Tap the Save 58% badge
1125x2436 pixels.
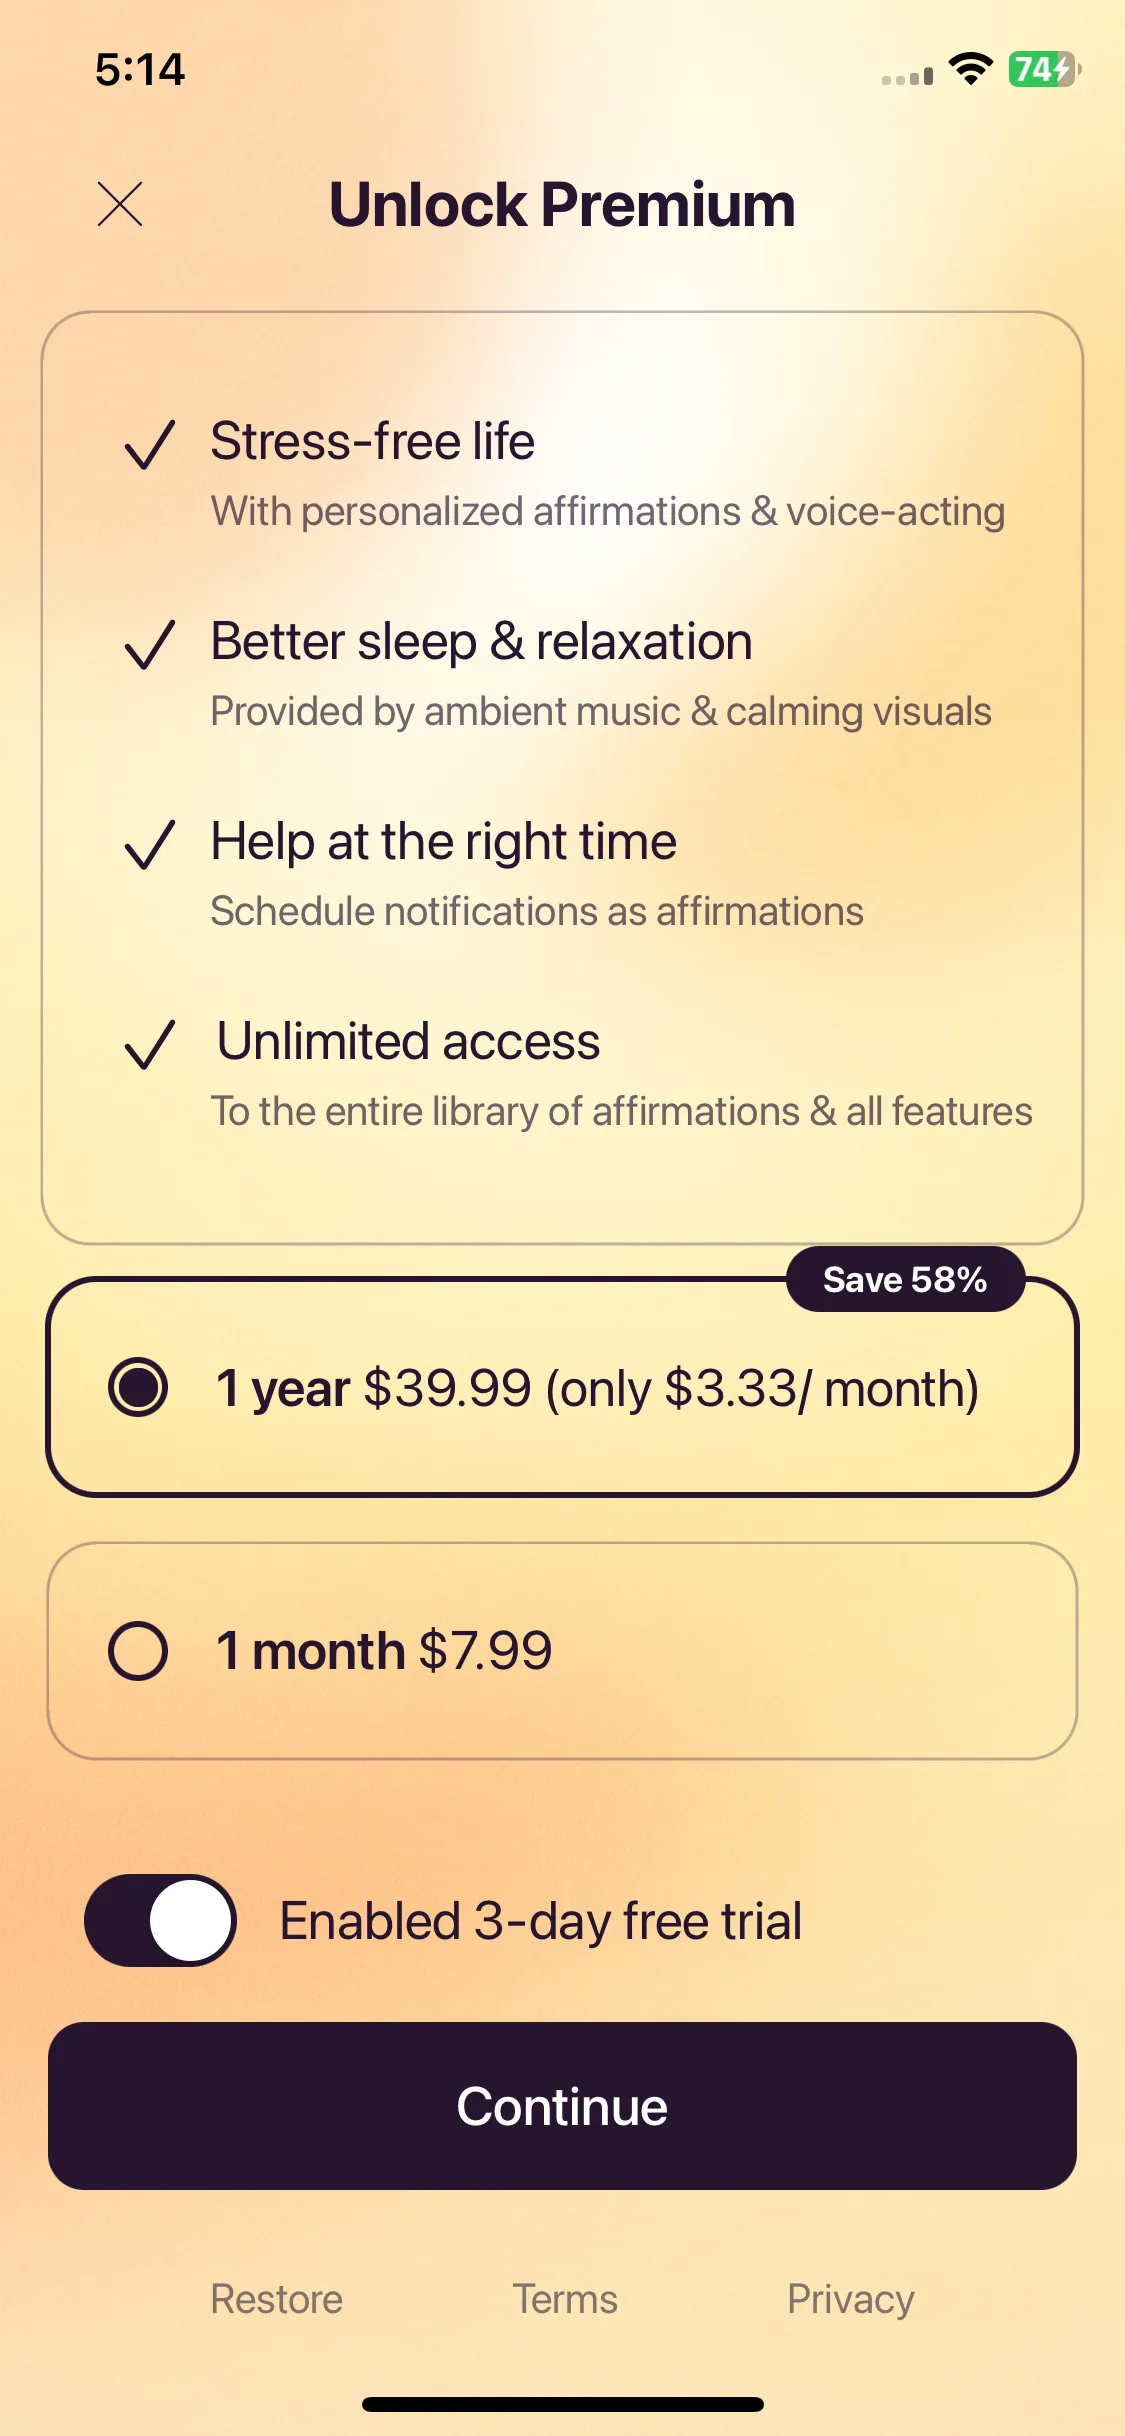pos(906,1279)
